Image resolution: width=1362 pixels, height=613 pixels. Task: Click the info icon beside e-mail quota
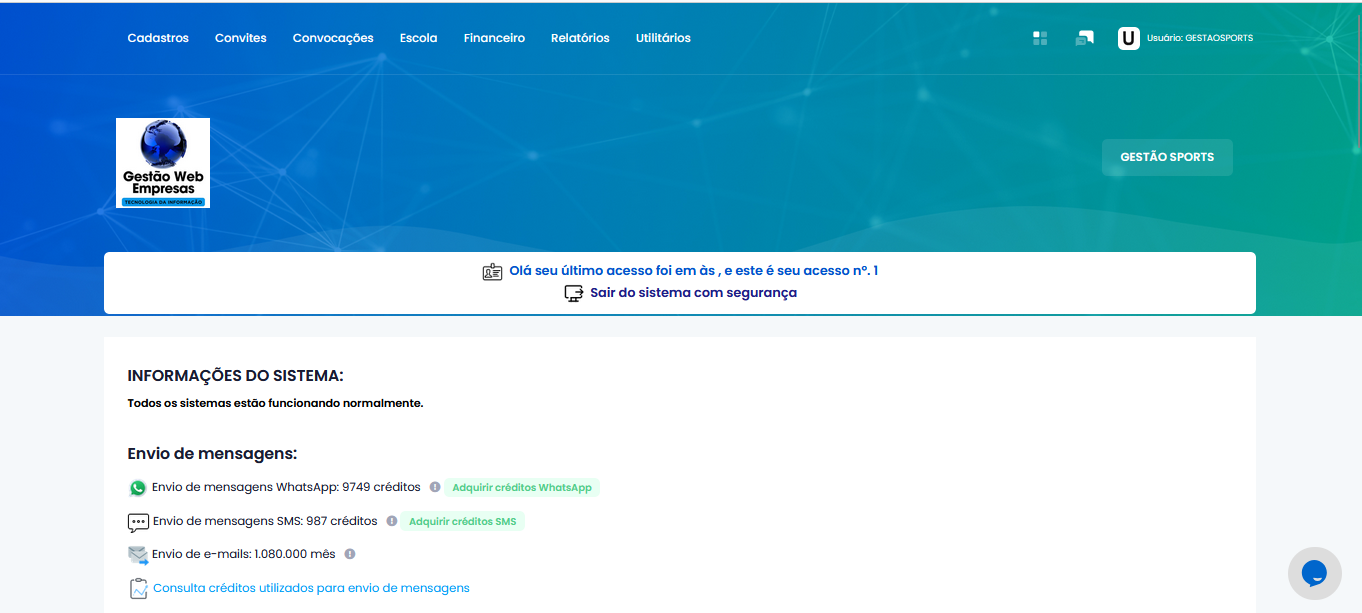click(349, 553)
